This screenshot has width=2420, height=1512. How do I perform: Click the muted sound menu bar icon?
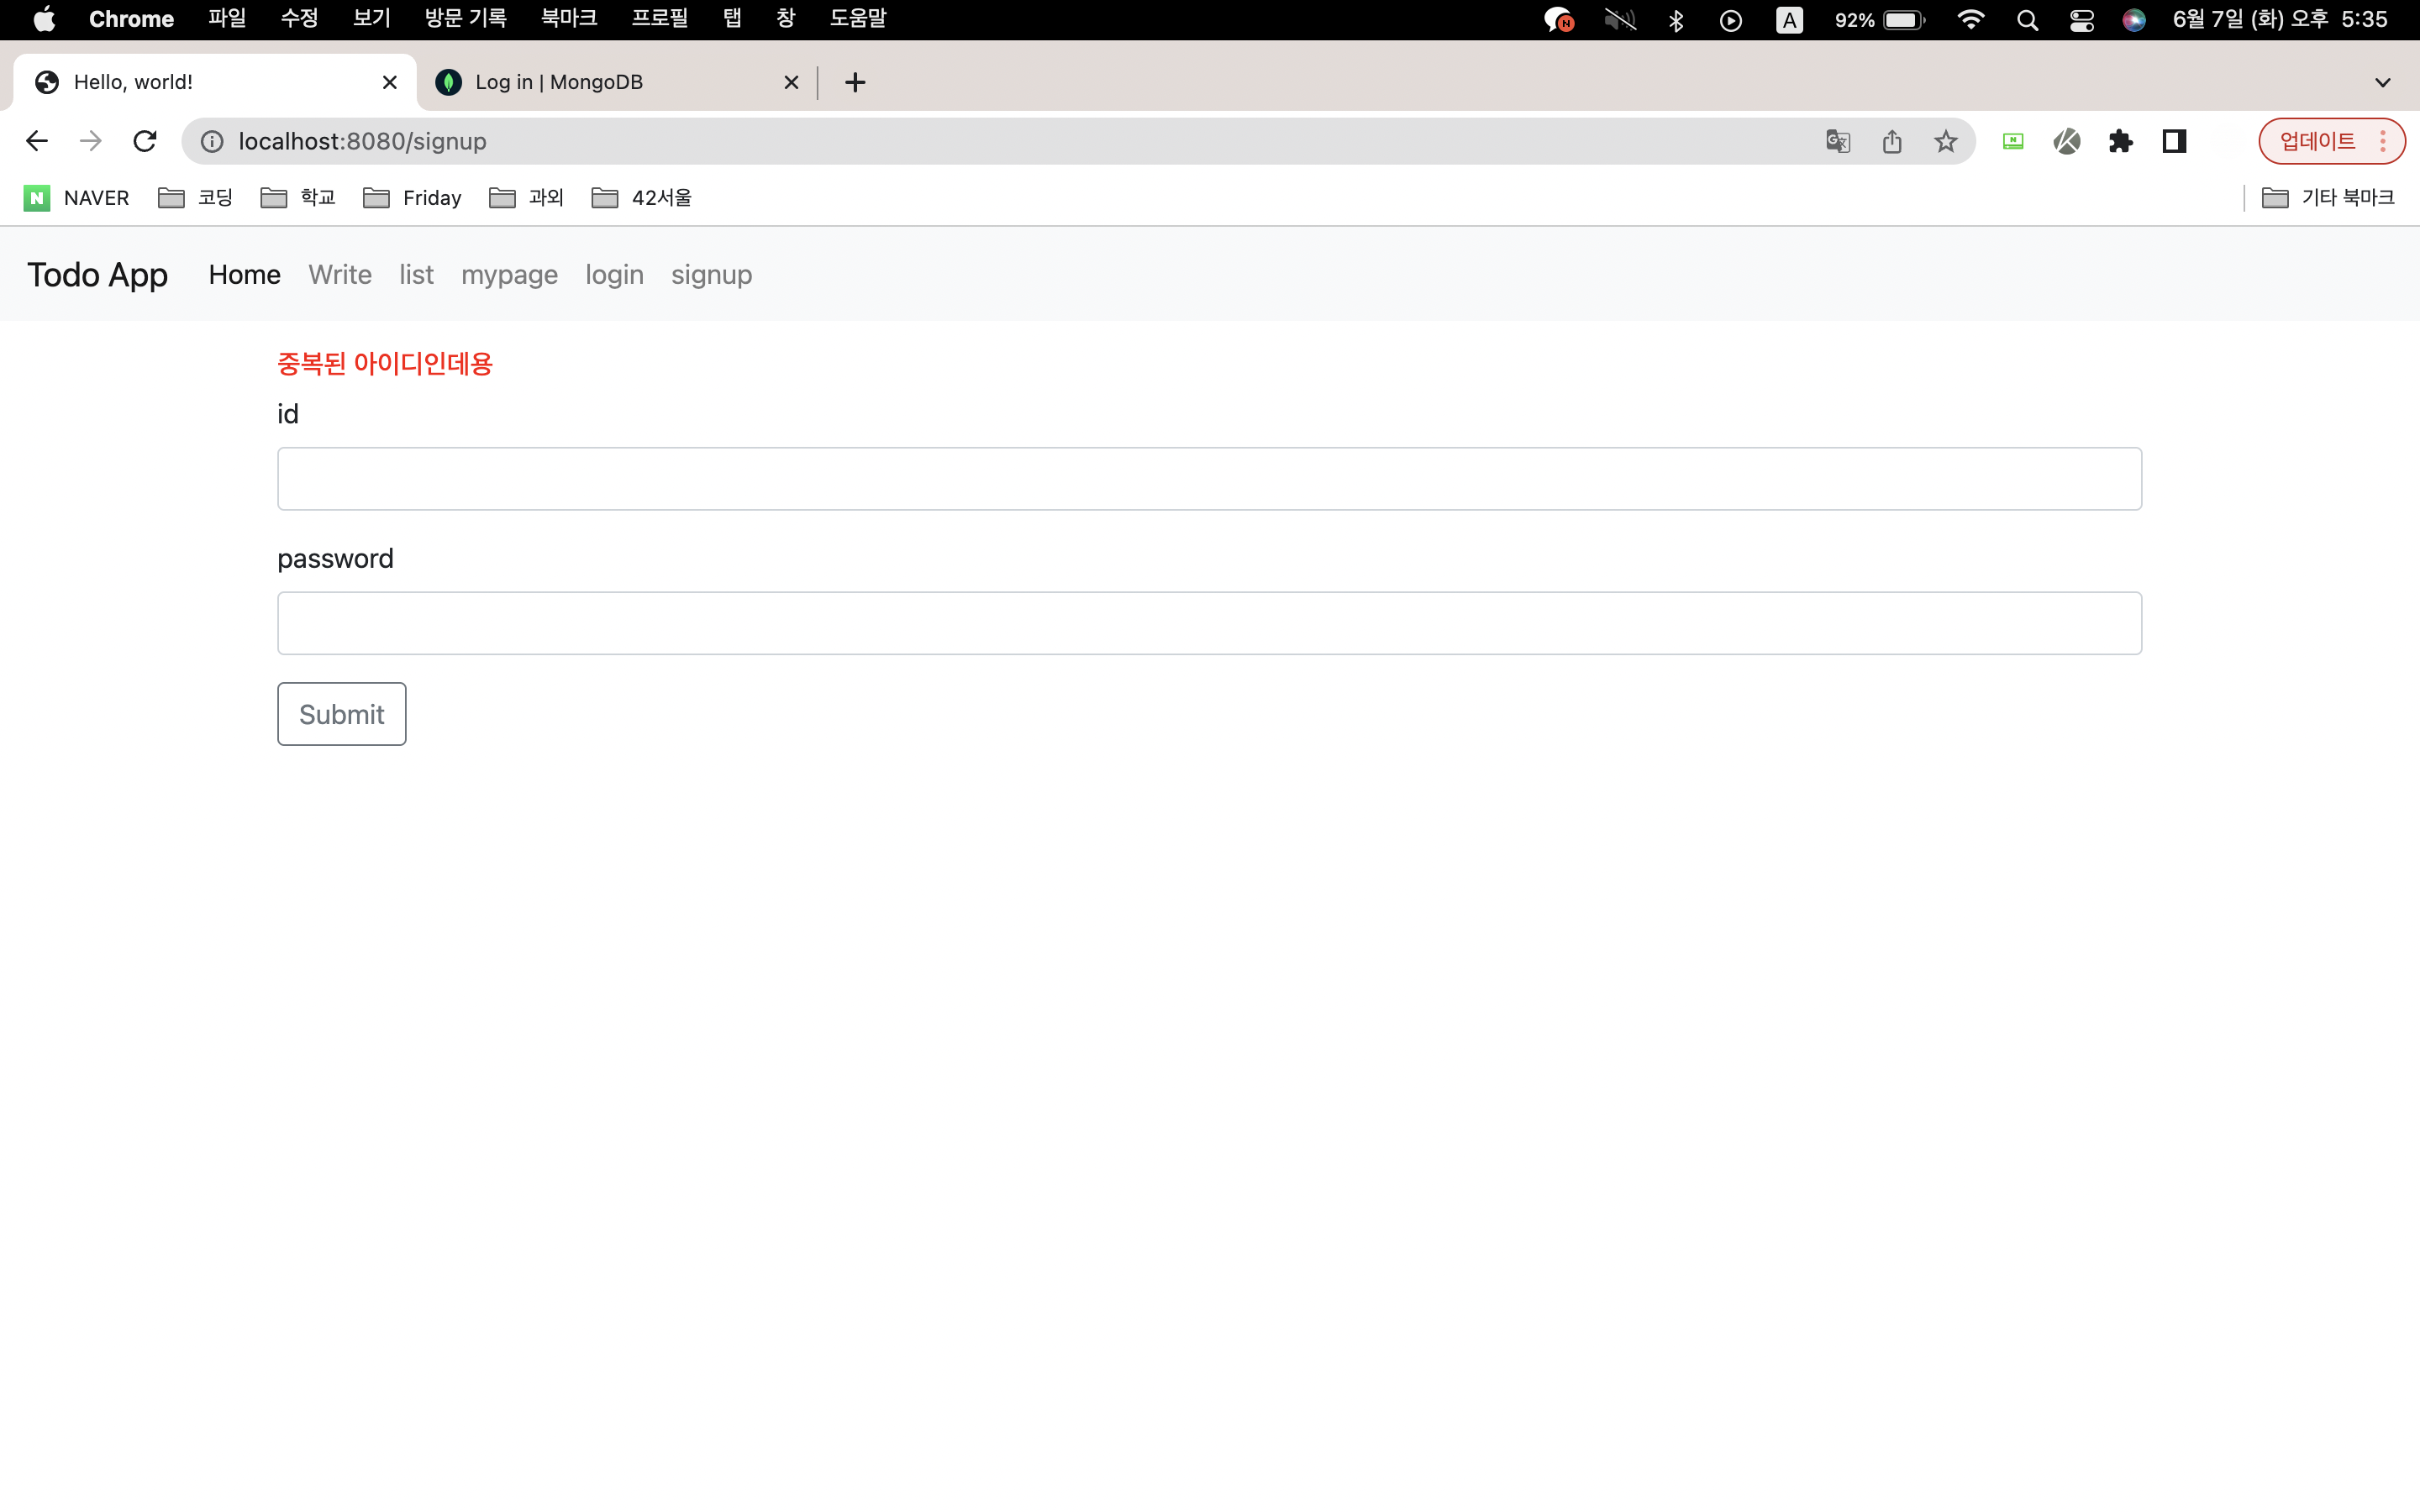[1620, 20]
